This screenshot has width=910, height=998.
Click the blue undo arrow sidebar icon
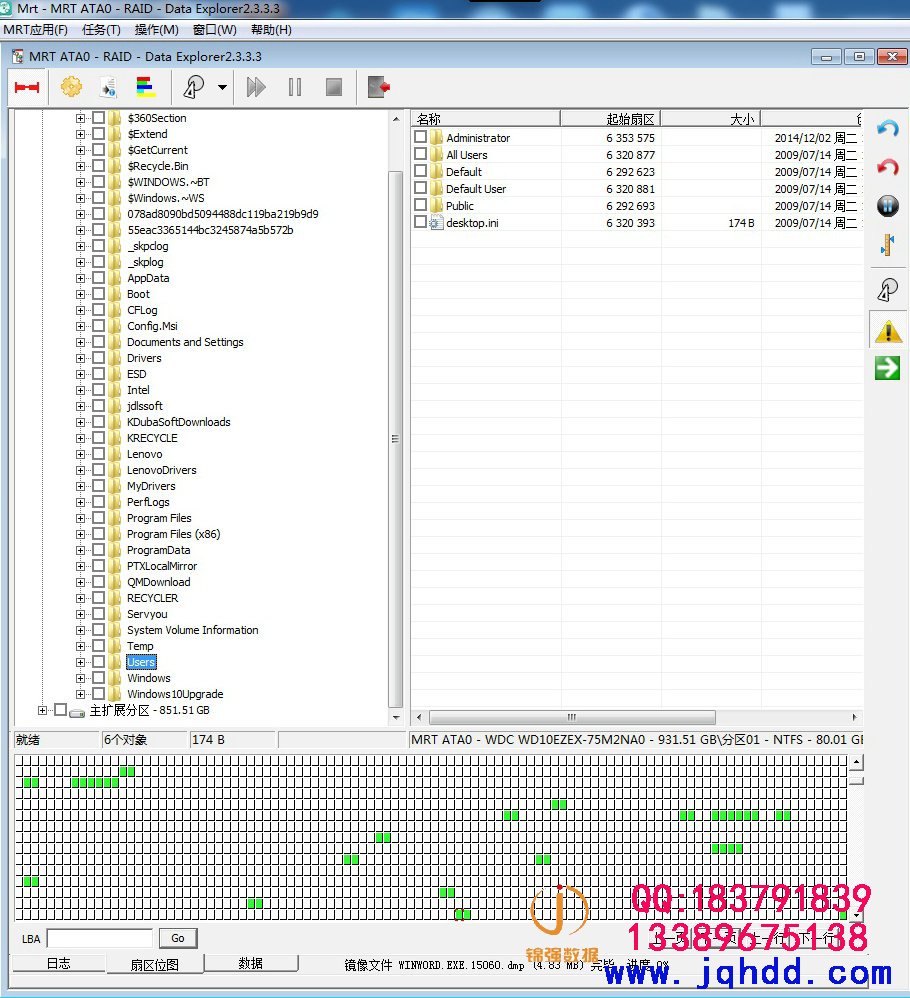(888, 129)
